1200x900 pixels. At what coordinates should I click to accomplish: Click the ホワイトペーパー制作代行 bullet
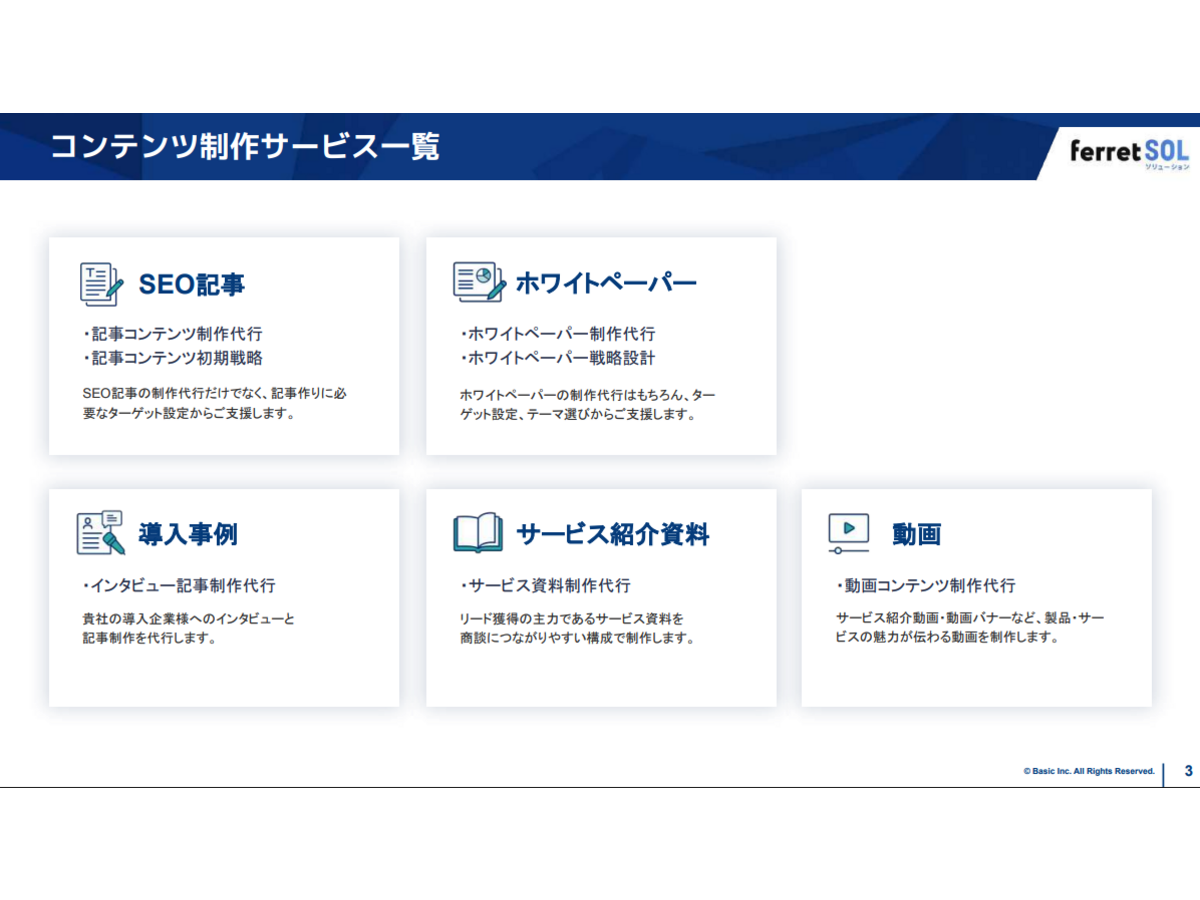pos(558,334)
